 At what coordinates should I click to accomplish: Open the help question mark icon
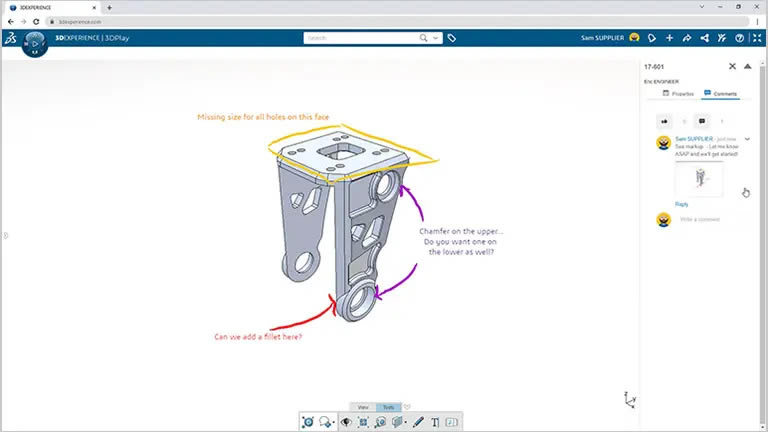tap(740, 38)
